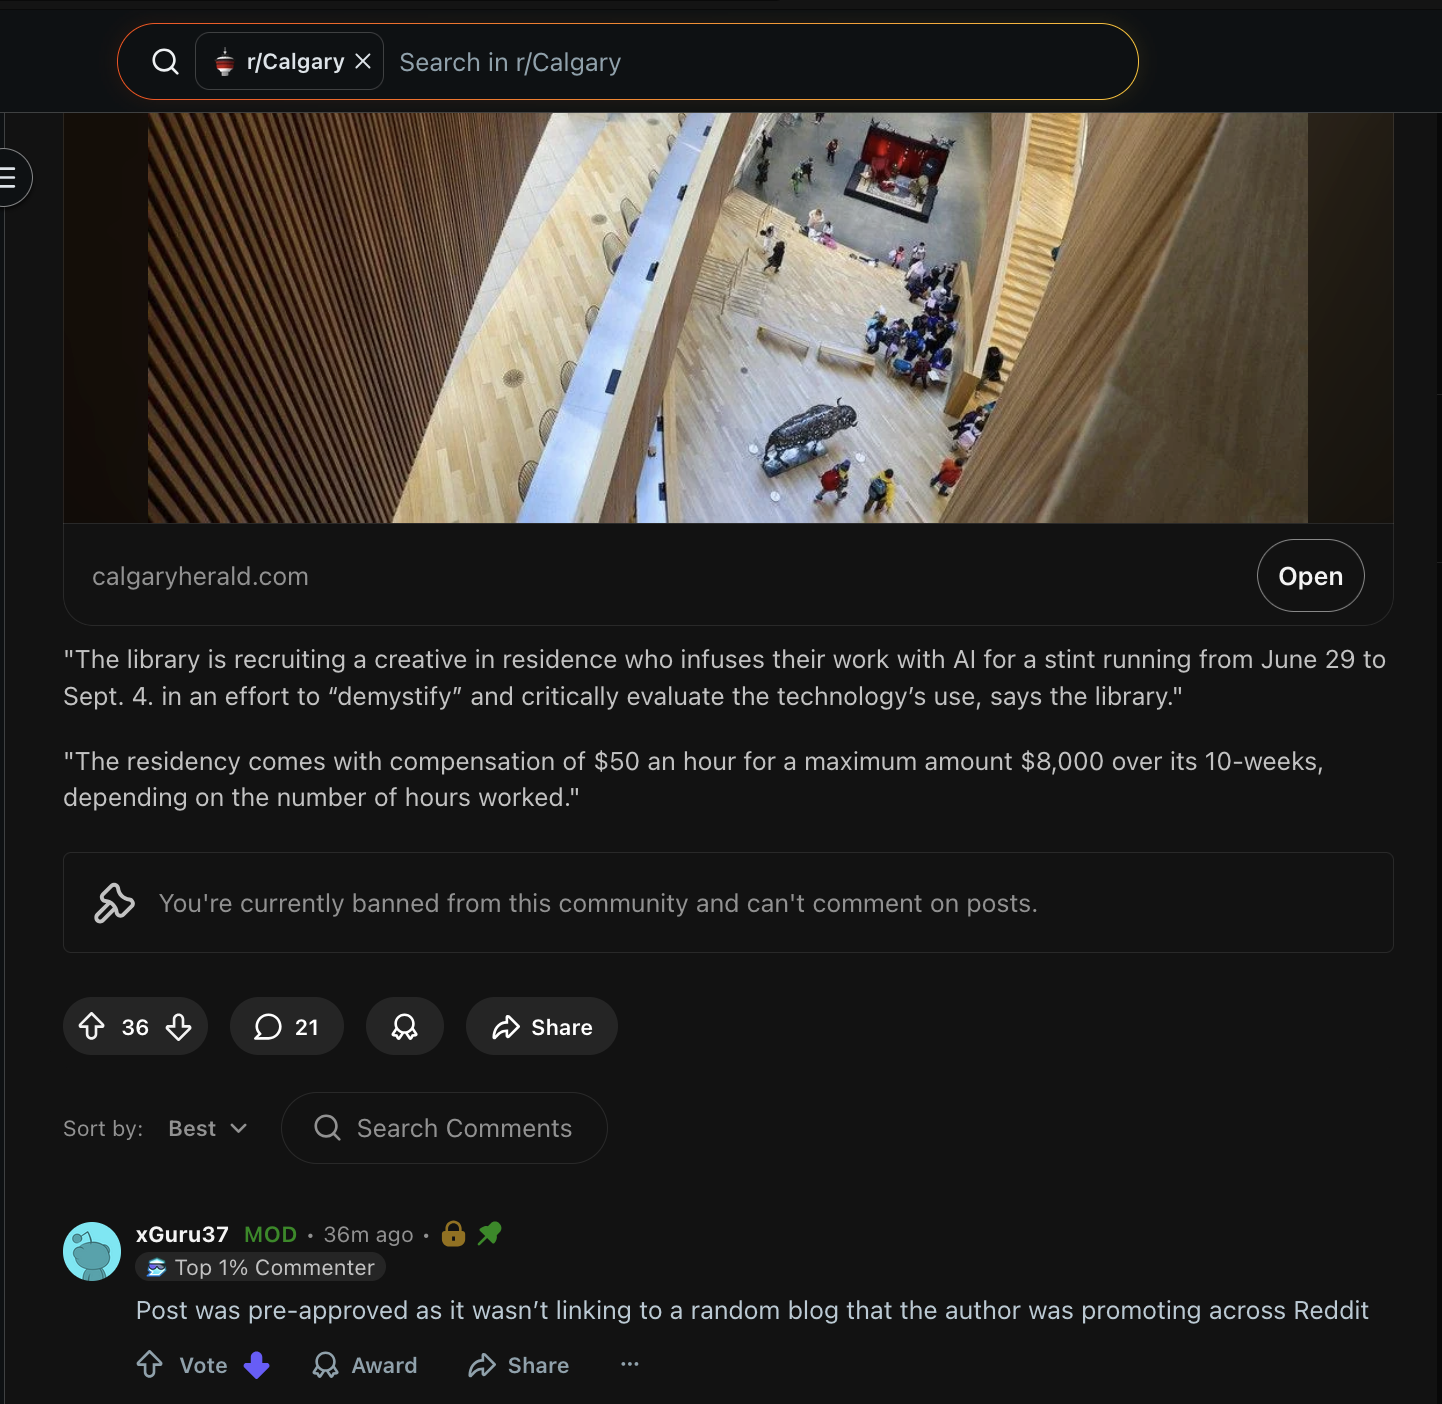Upvote the post with 36 points
Image resolution: width=1442 pixels, height=1404 pixels.
tap(92, 1027)
